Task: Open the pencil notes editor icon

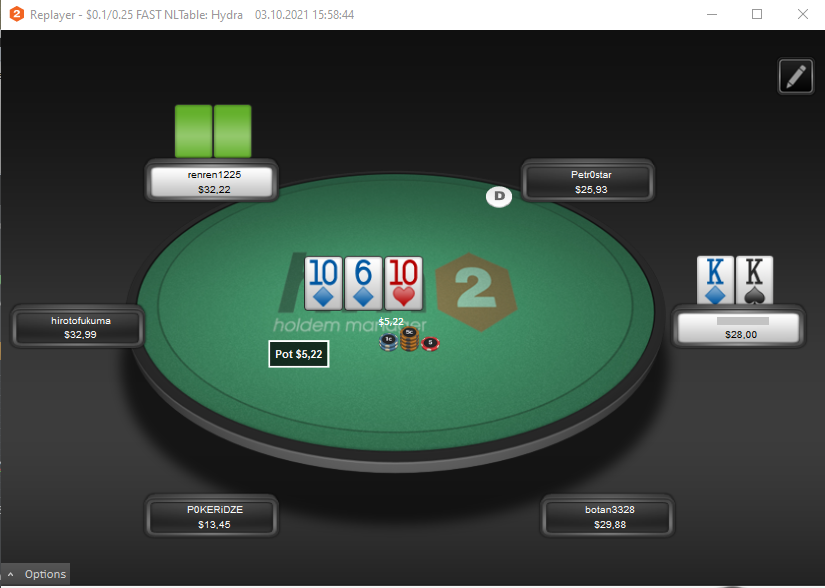Action: (x=796, y=76)
